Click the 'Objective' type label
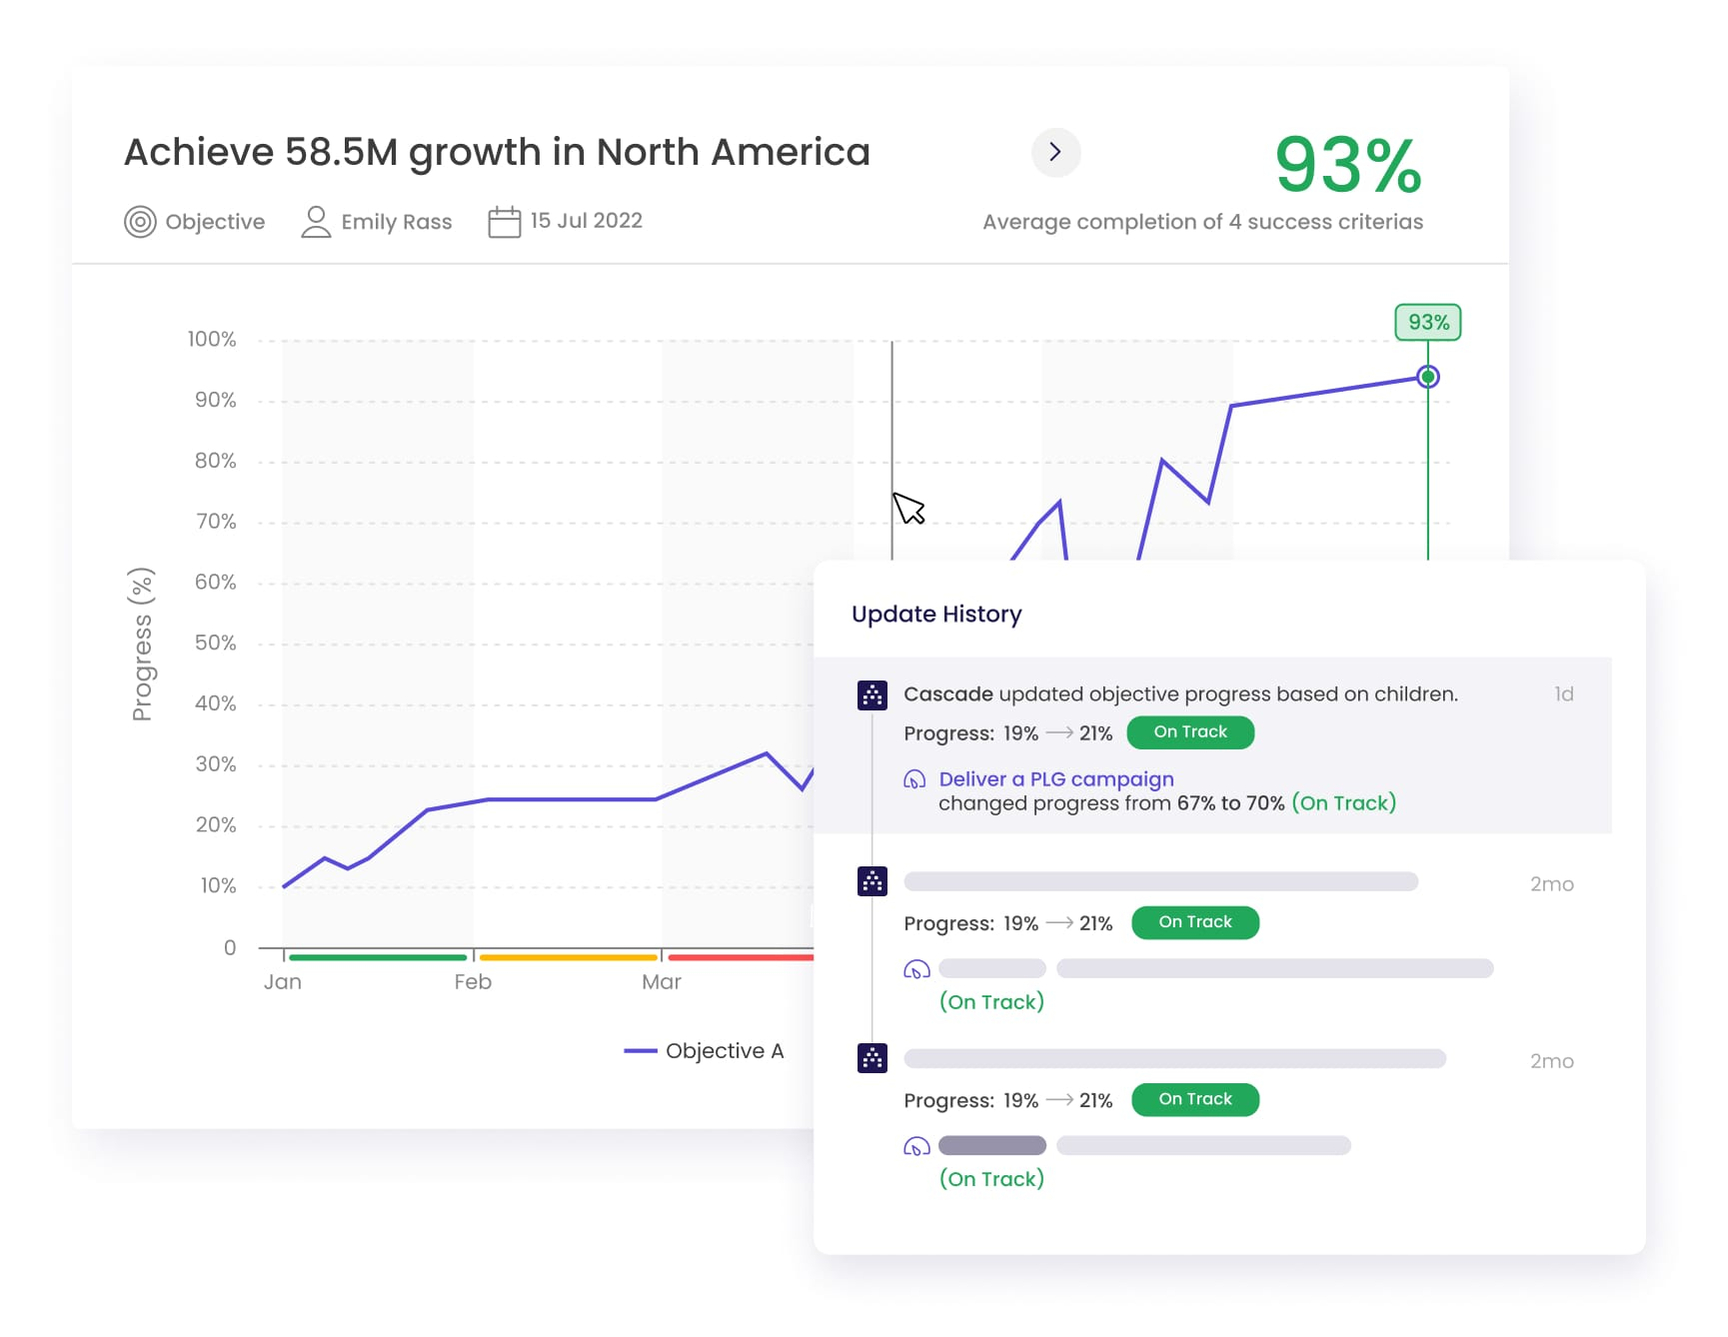 coord(215,222)
